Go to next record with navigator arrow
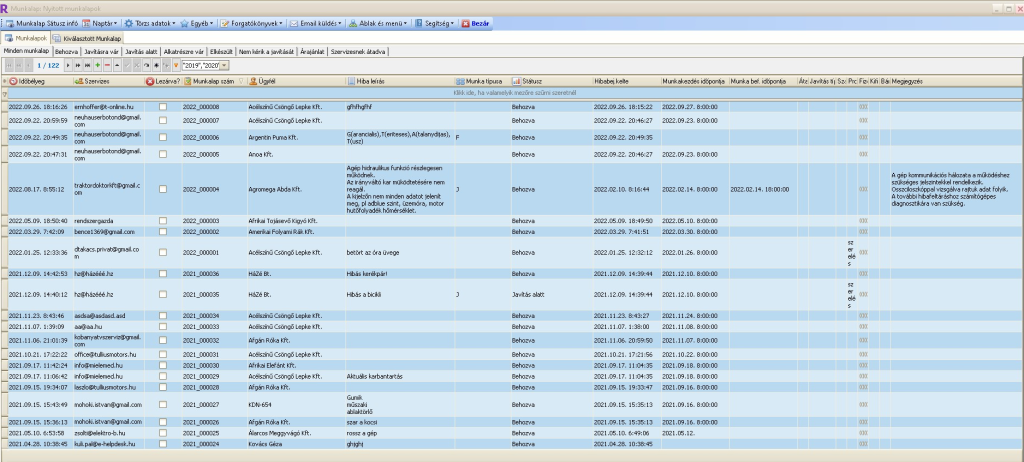This screenshot has height=462, width=1024. point(68,65)
